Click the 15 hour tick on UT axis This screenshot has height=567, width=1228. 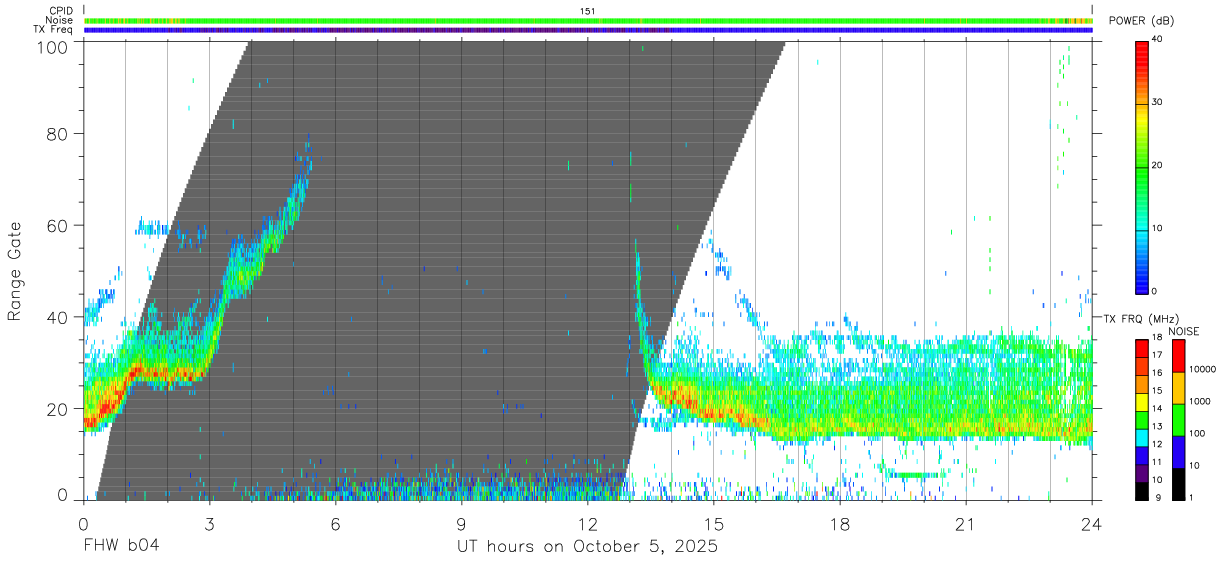(714, 524)
